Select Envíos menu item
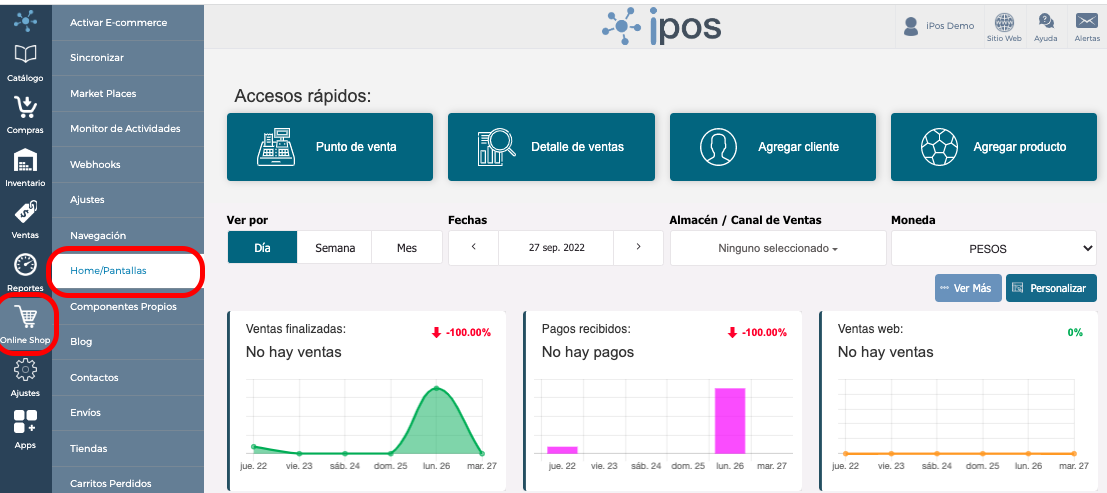This screenshot has height=493, width=1107. (x=128, y=412)
